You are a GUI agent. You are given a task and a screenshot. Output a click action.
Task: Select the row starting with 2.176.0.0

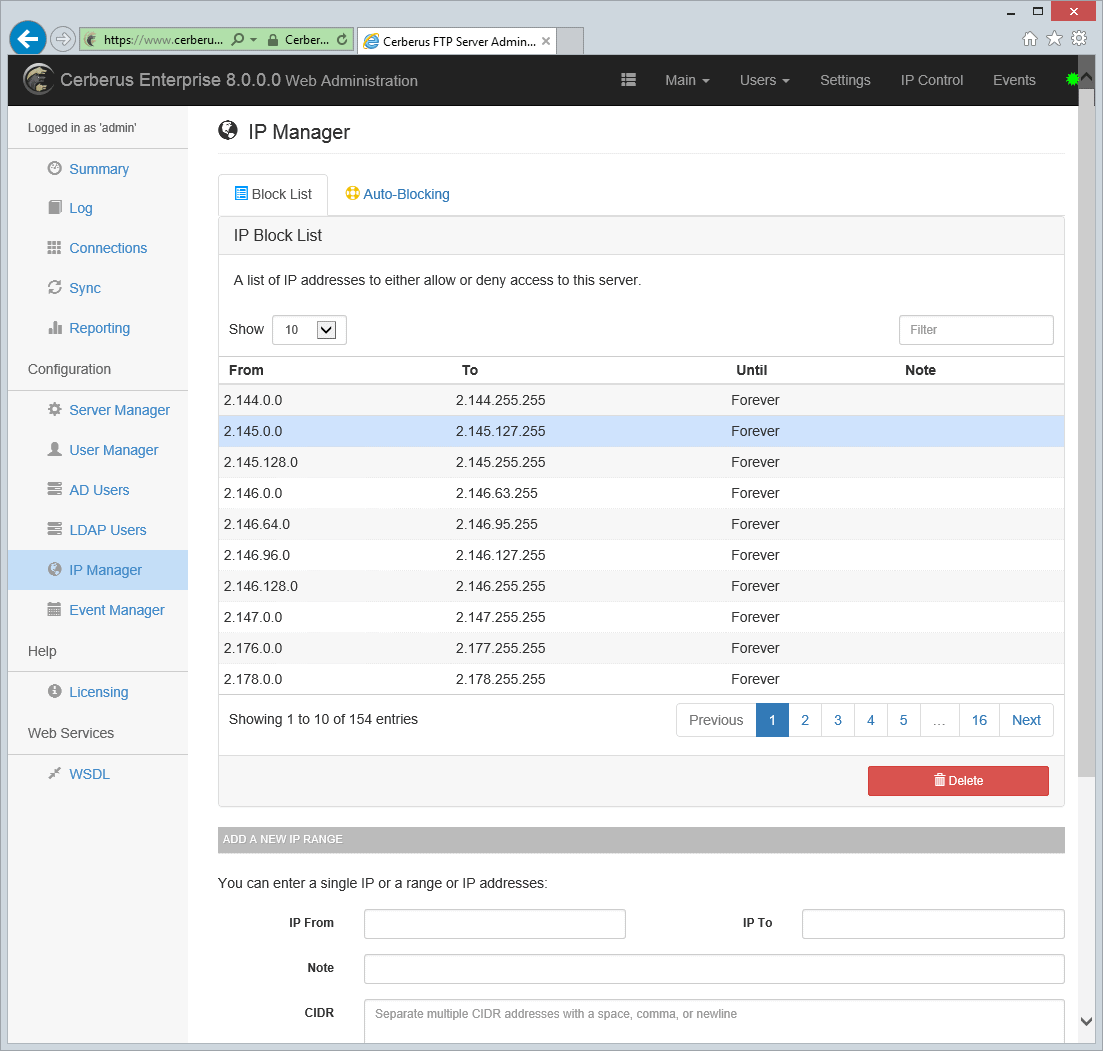(x=641, y=648)
